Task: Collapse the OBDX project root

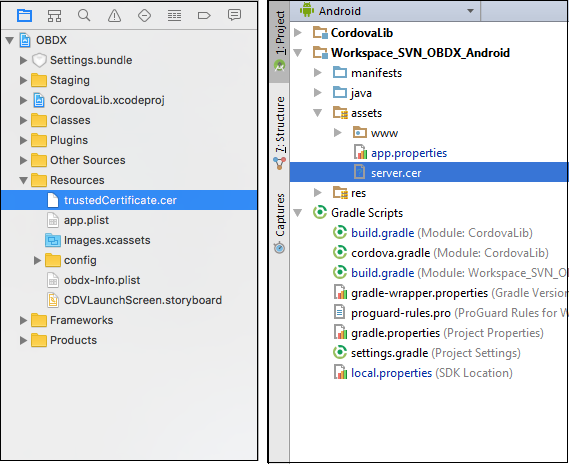Action: (10, 40)
